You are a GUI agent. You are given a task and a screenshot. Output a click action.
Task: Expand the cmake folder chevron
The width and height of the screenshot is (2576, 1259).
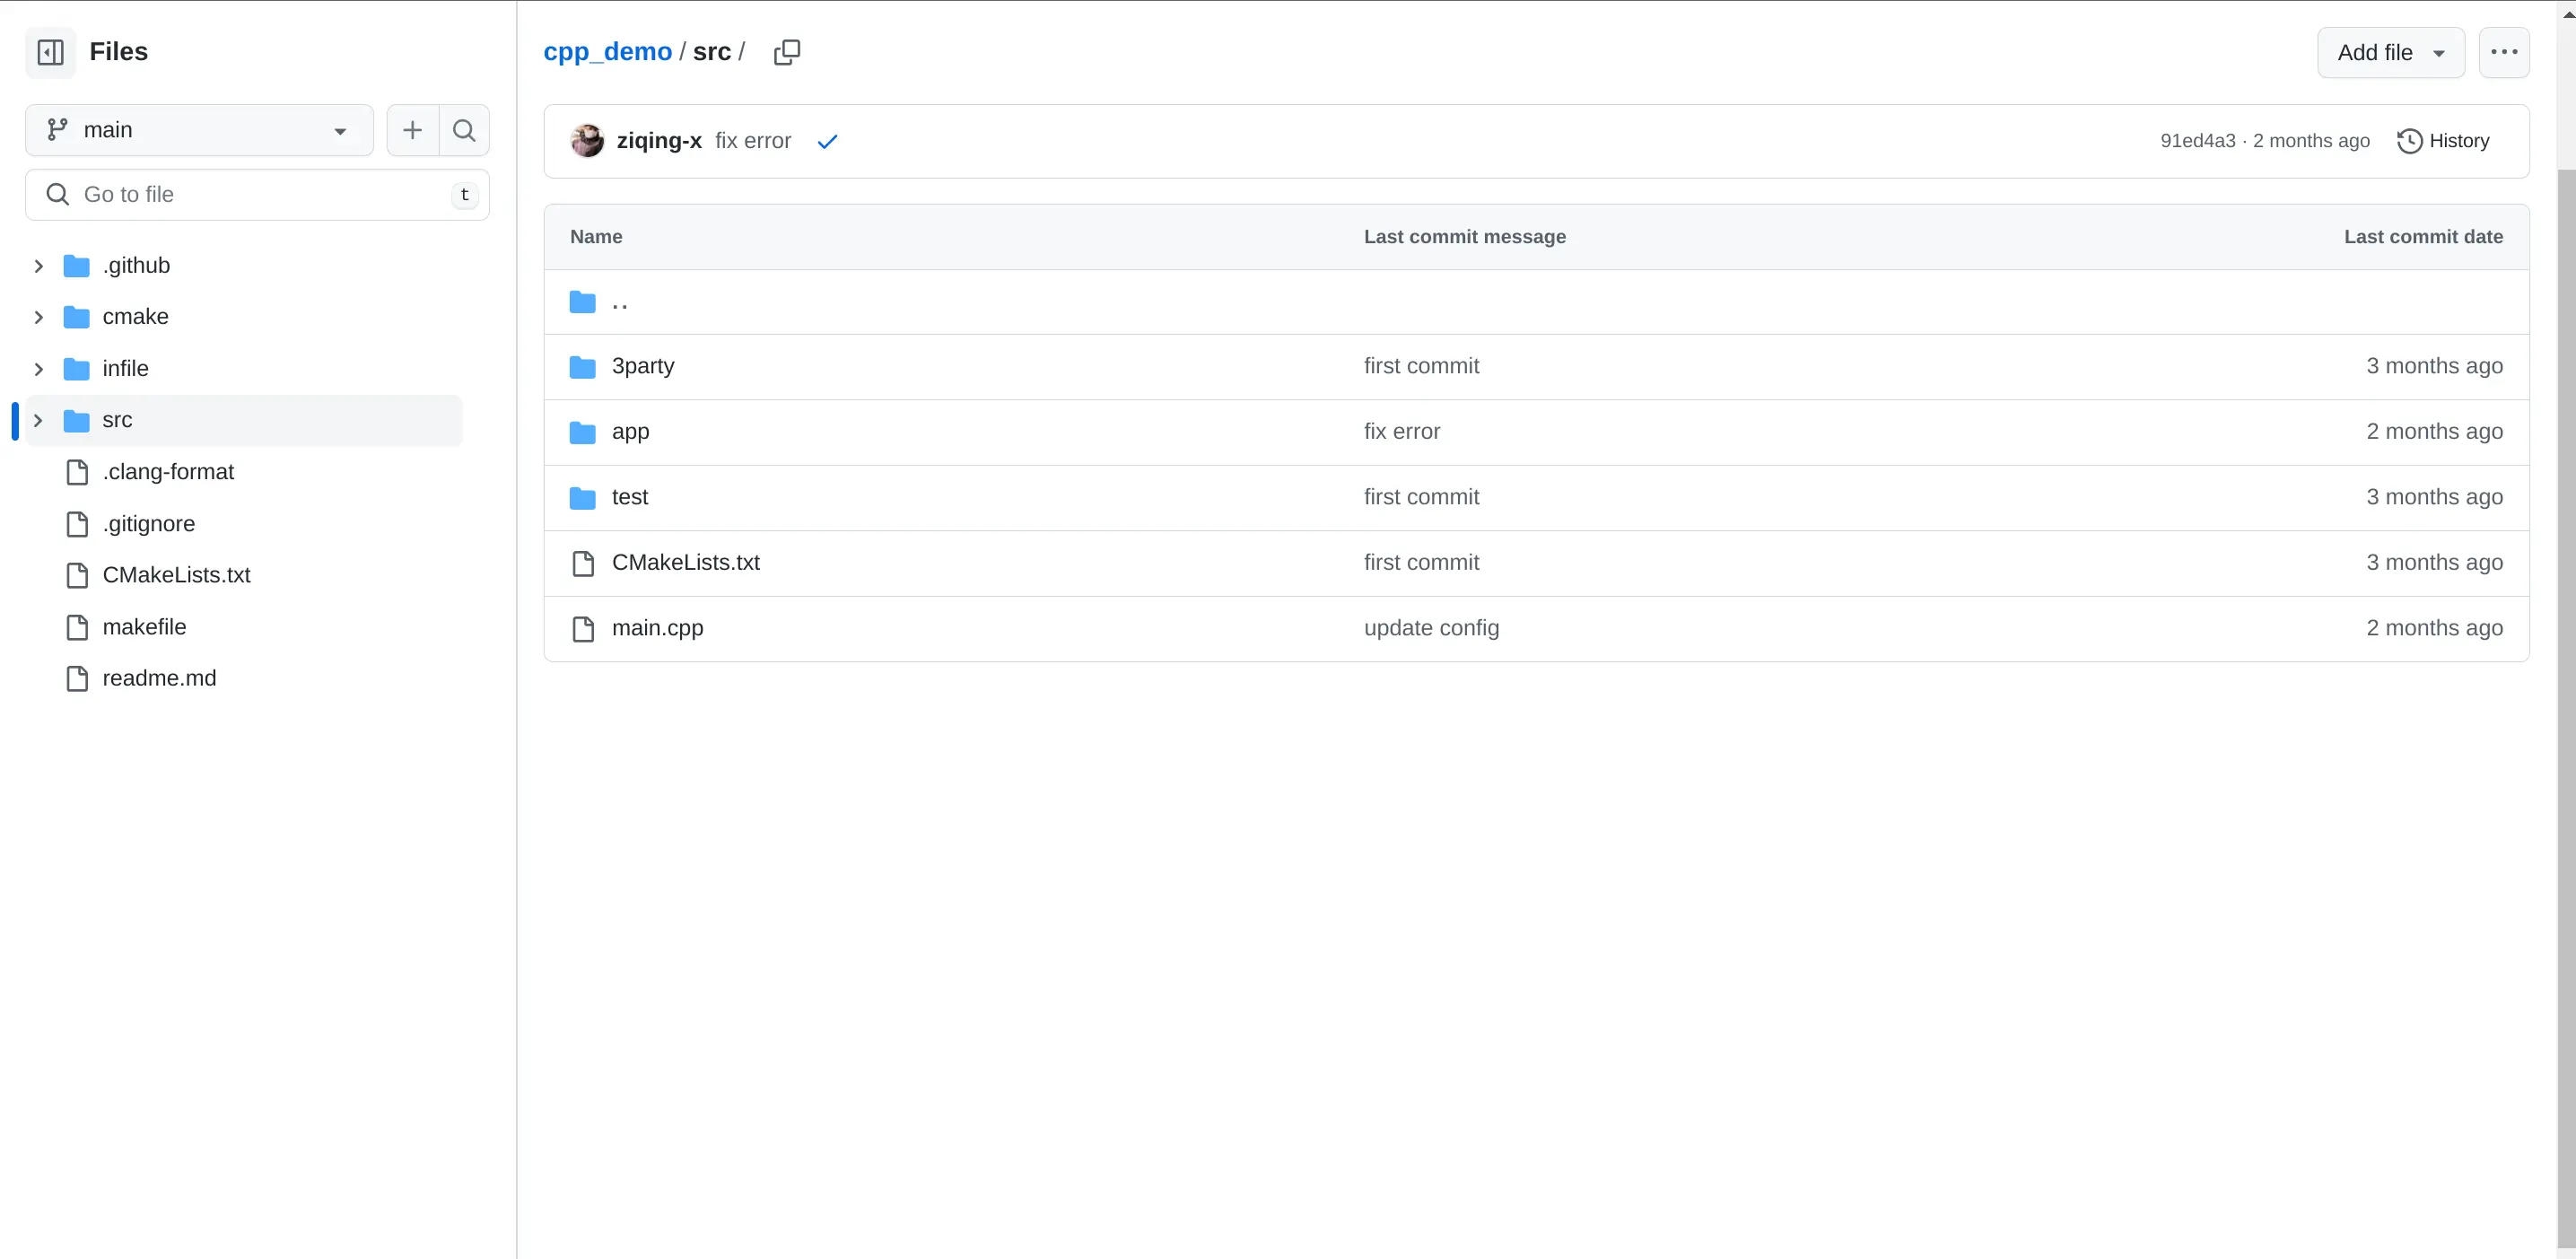(38, 317)
